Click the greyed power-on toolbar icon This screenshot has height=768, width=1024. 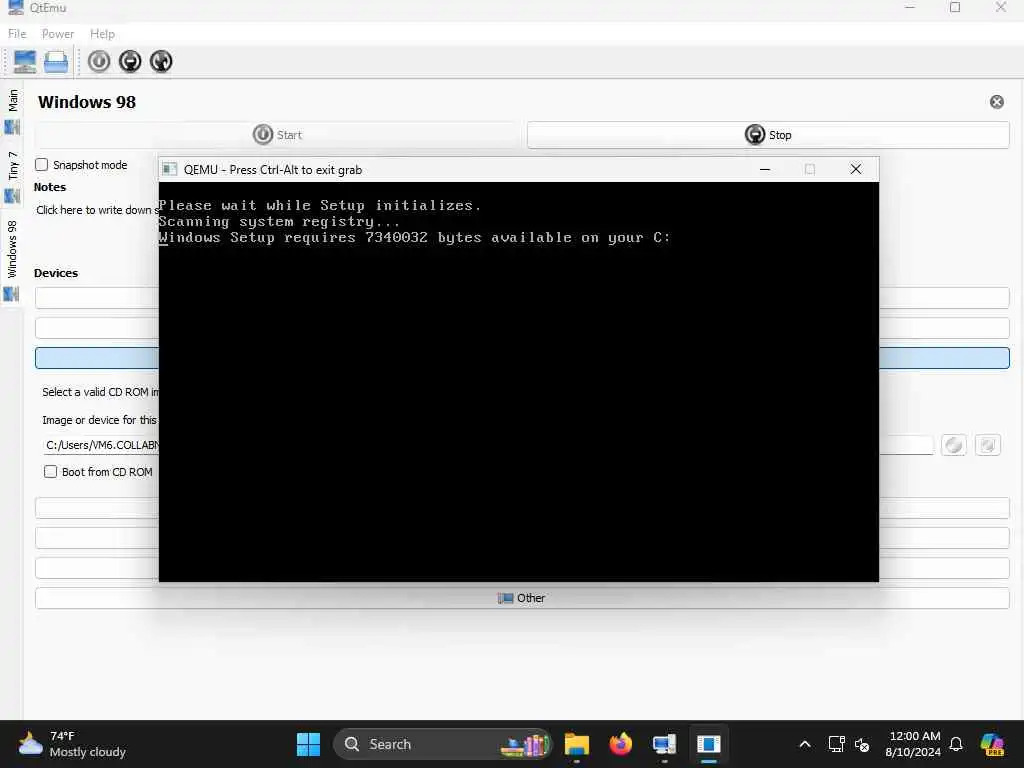pos(99,61)
